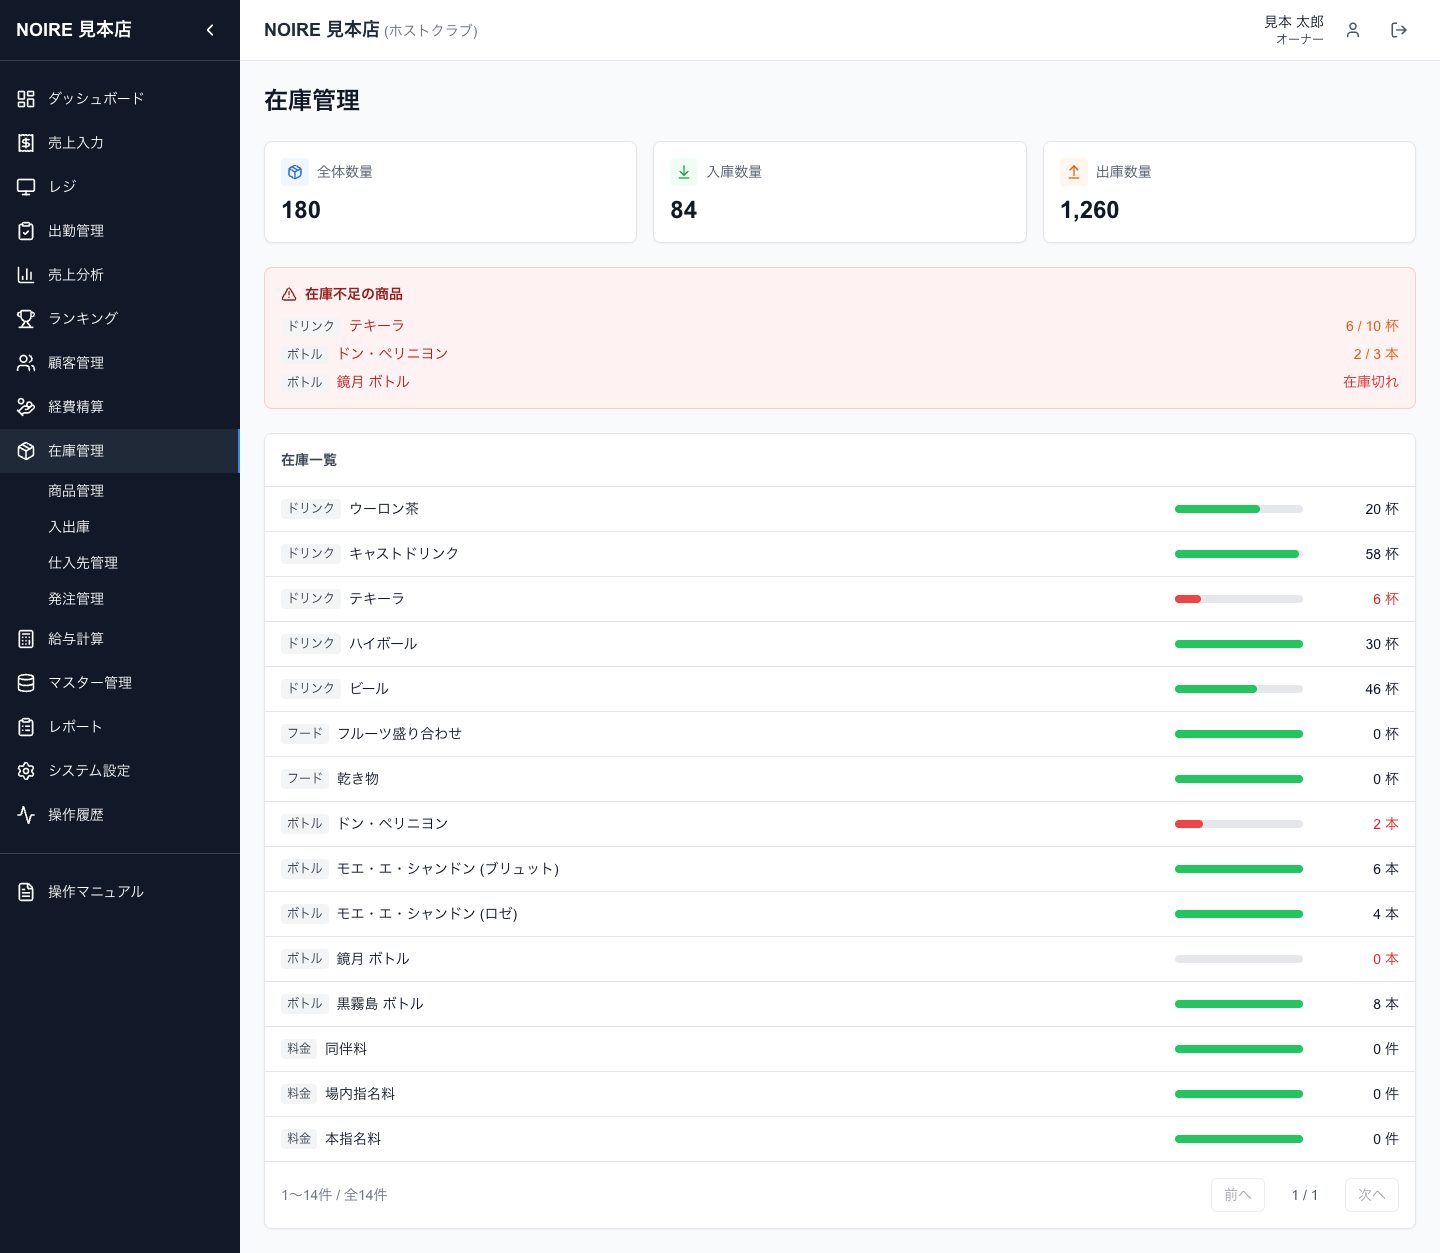Open the 売上分析 bar chart icon
Viewport: 1440px width, 1253px height.
(26, 275)
